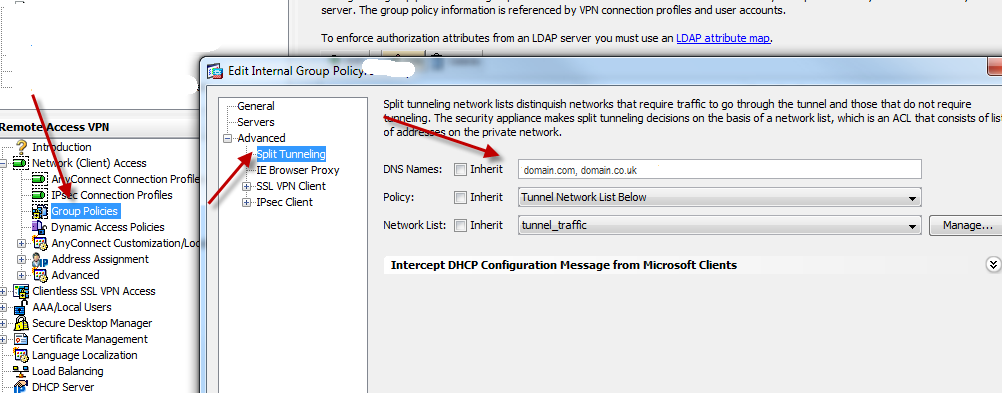The width and height of the screenshot is (1002, 393).
Task: Select General in the group policy dialog
Action: click(x=256, y=106)
